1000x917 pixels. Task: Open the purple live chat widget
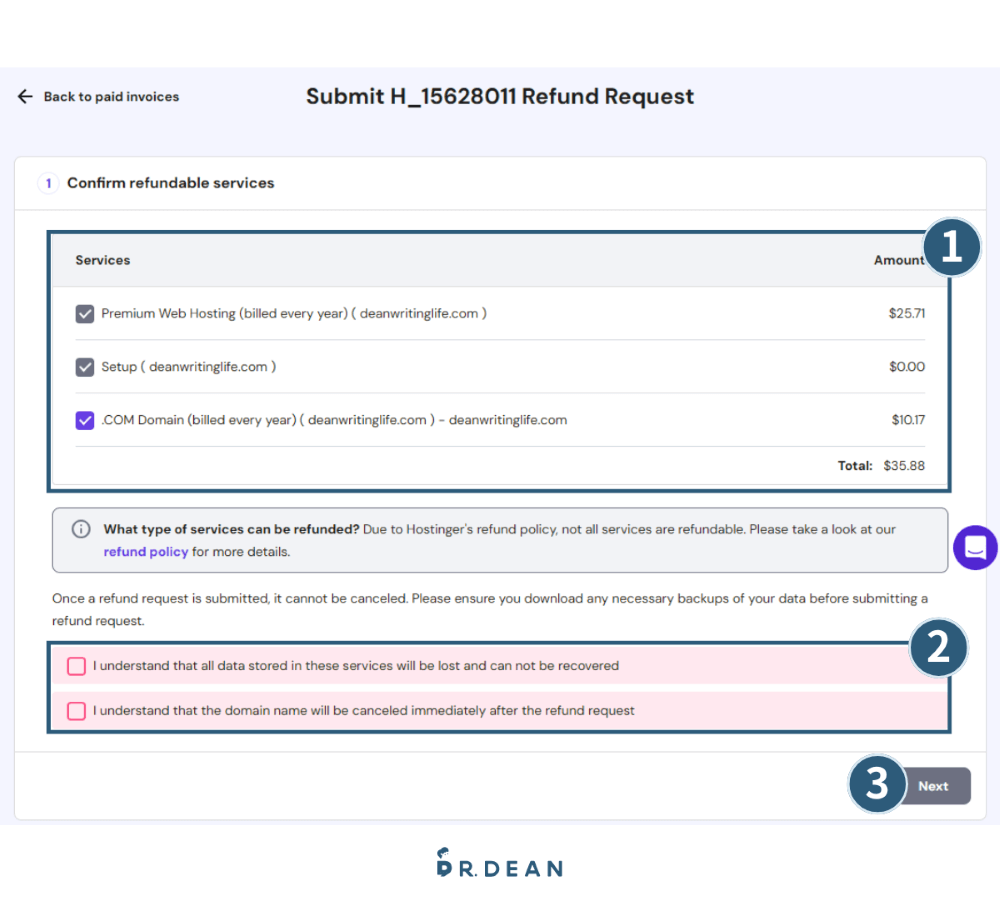[975, 547]
